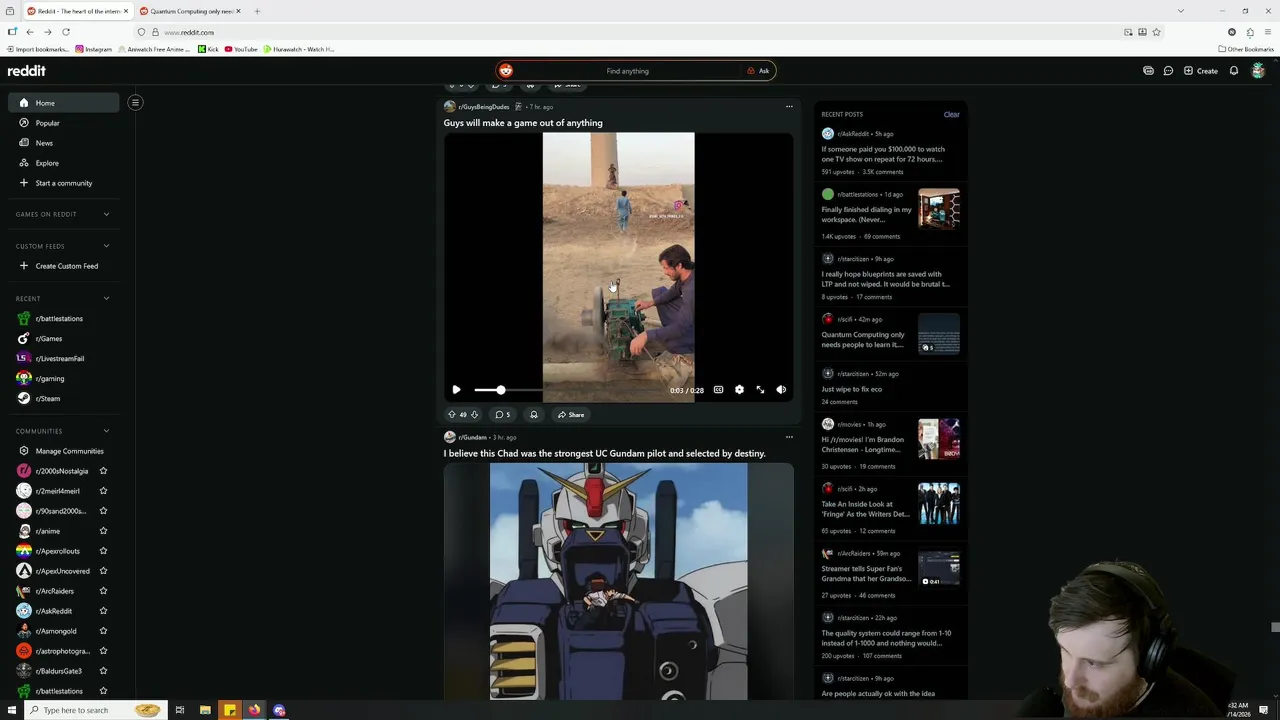Favorite r/2000sNostalgia with its star
This screenshot has height=720, width=1280.
[x=103, y=471]
